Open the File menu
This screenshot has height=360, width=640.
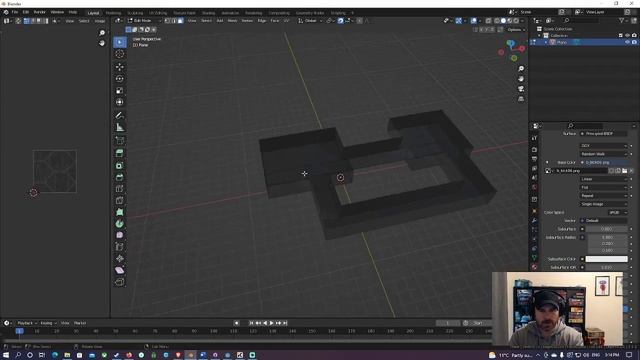click(x=15, y=12)
